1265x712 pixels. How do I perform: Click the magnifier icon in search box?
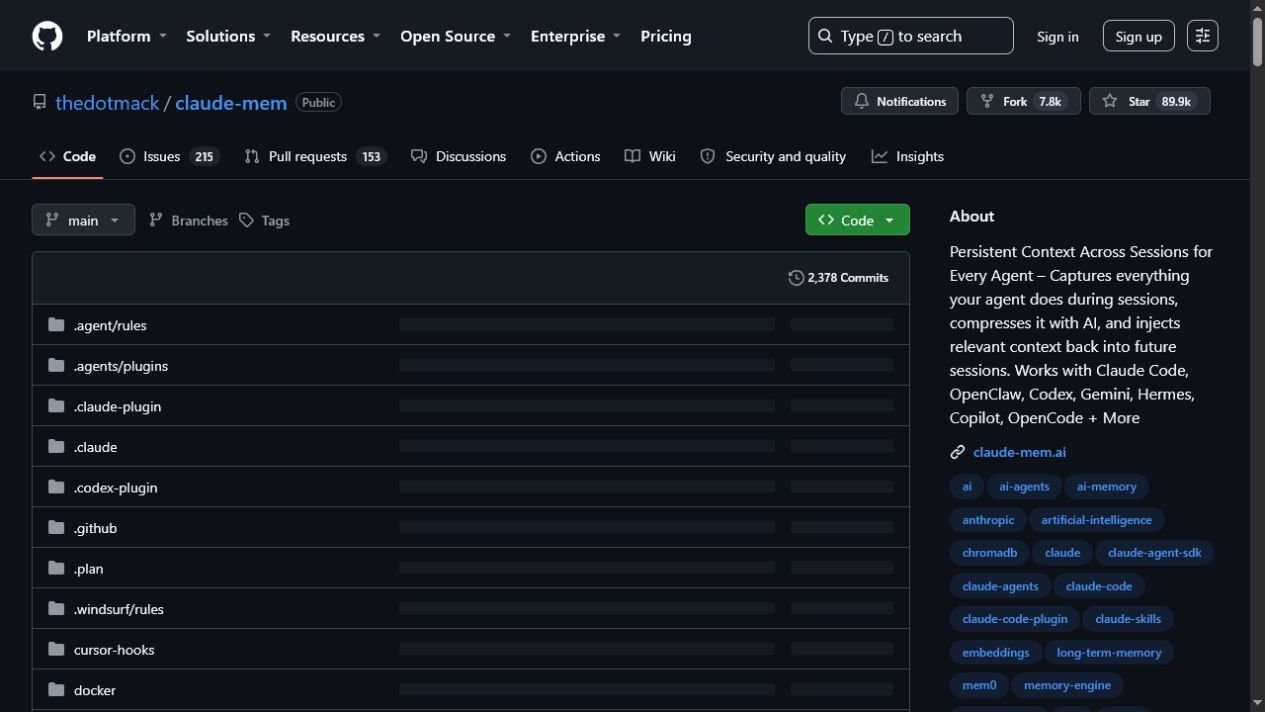pyautogui.click(x=825, y=36)
